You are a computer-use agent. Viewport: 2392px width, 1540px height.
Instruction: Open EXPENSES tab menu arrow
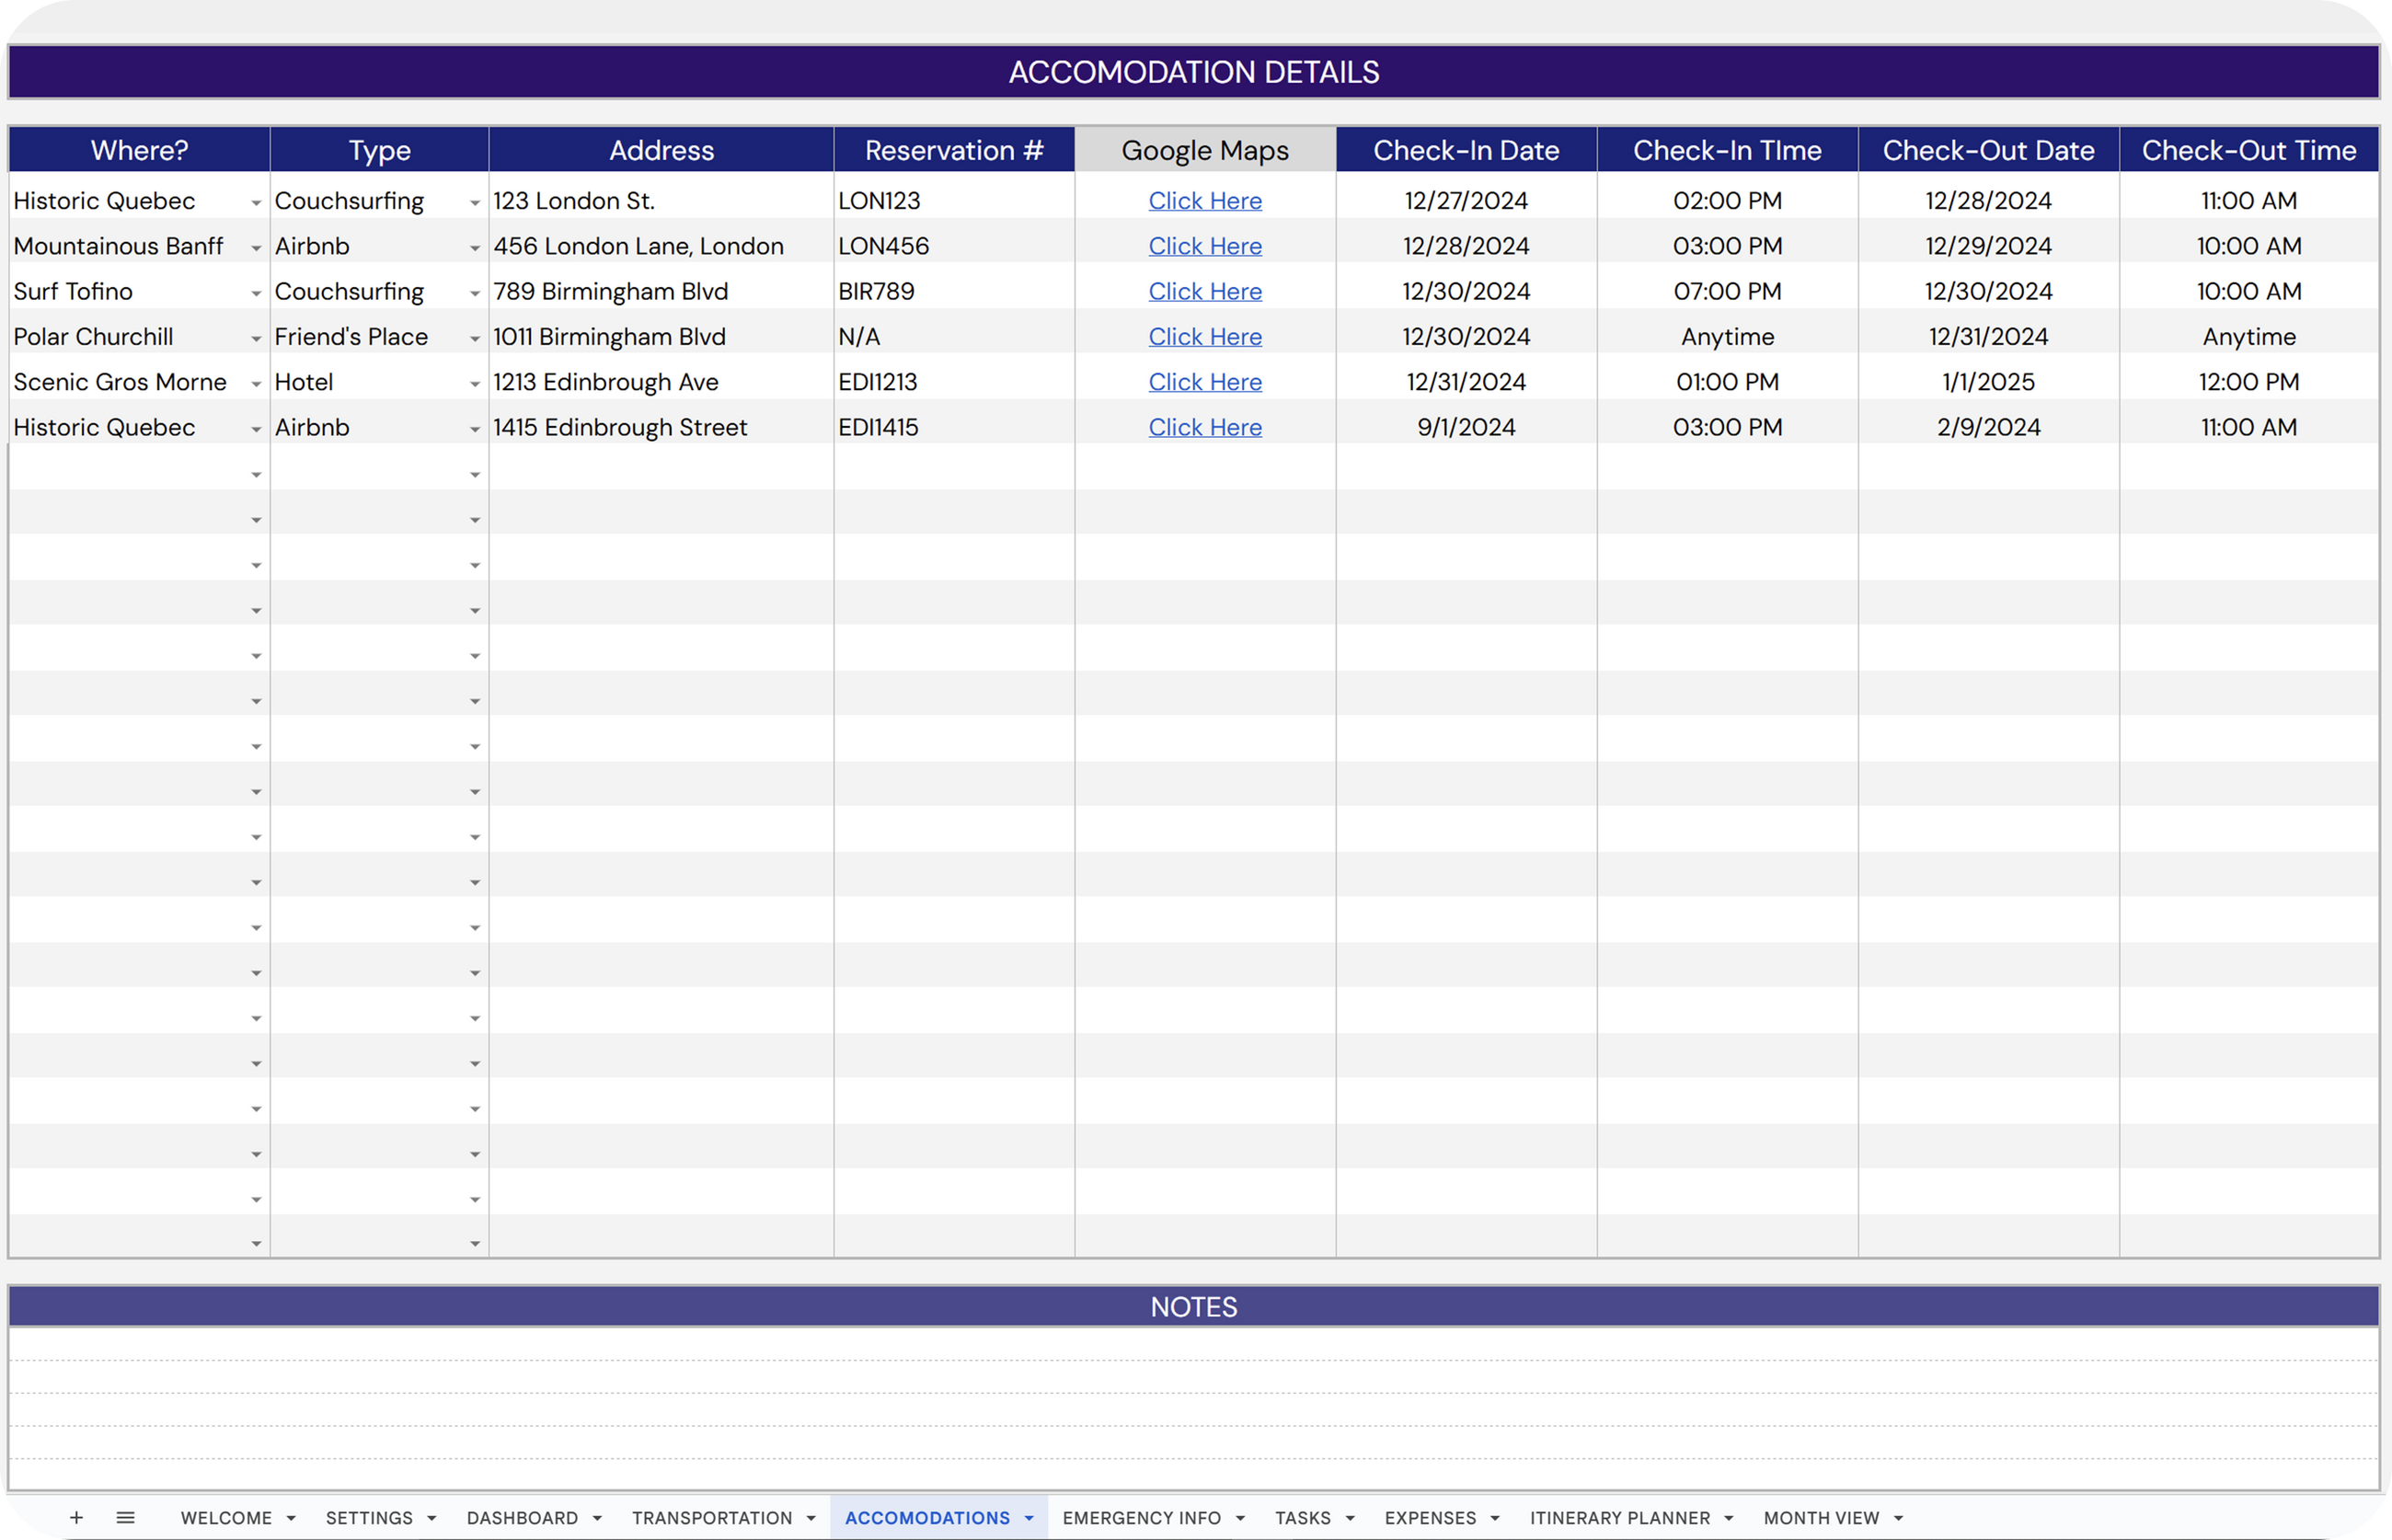coord(1495,1518)
